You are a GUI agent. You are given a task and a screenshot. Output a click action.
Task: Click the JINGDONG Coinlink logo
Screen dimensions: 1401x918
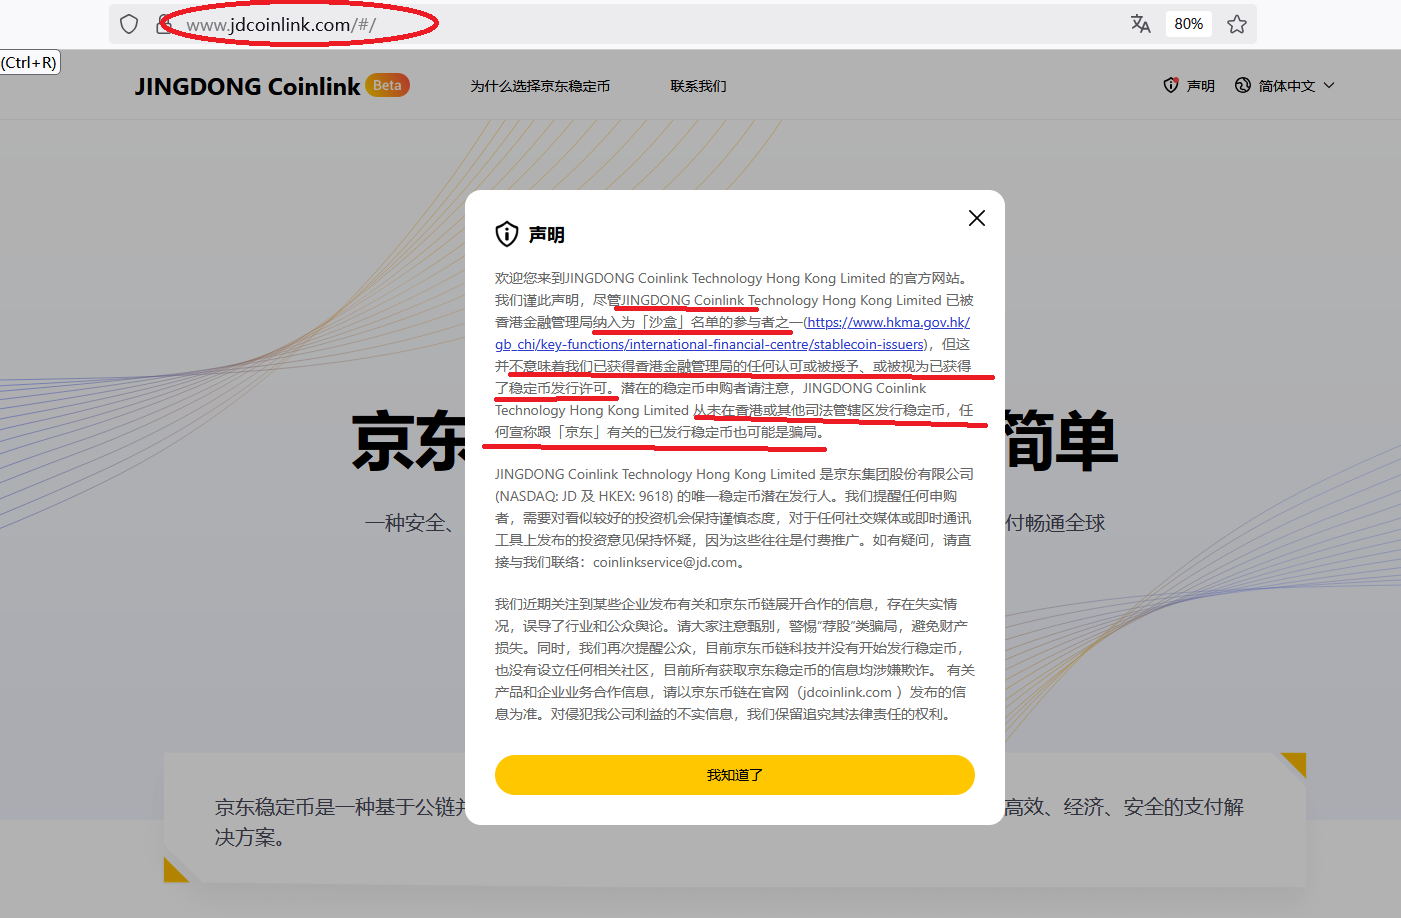click(x=247, y=87)
